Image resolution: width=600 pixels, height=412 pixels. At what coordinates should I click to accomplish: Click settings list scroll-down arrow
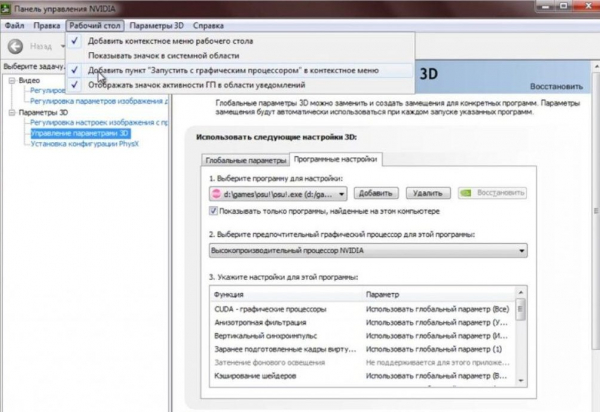[x=521, y=381]
